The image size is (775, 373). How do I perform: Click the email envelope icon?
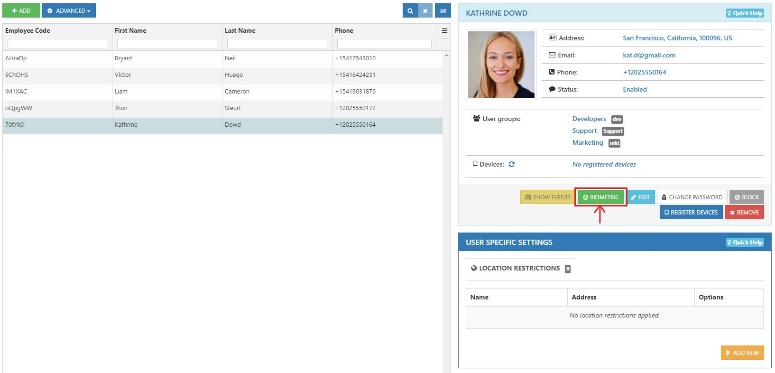pos(552,55)
